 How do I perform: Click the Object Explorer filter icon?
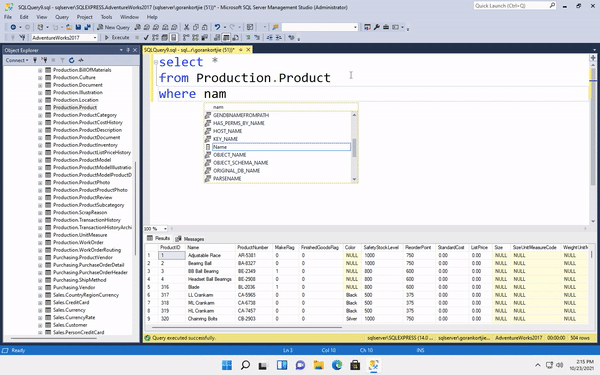[x=62, y=60]
